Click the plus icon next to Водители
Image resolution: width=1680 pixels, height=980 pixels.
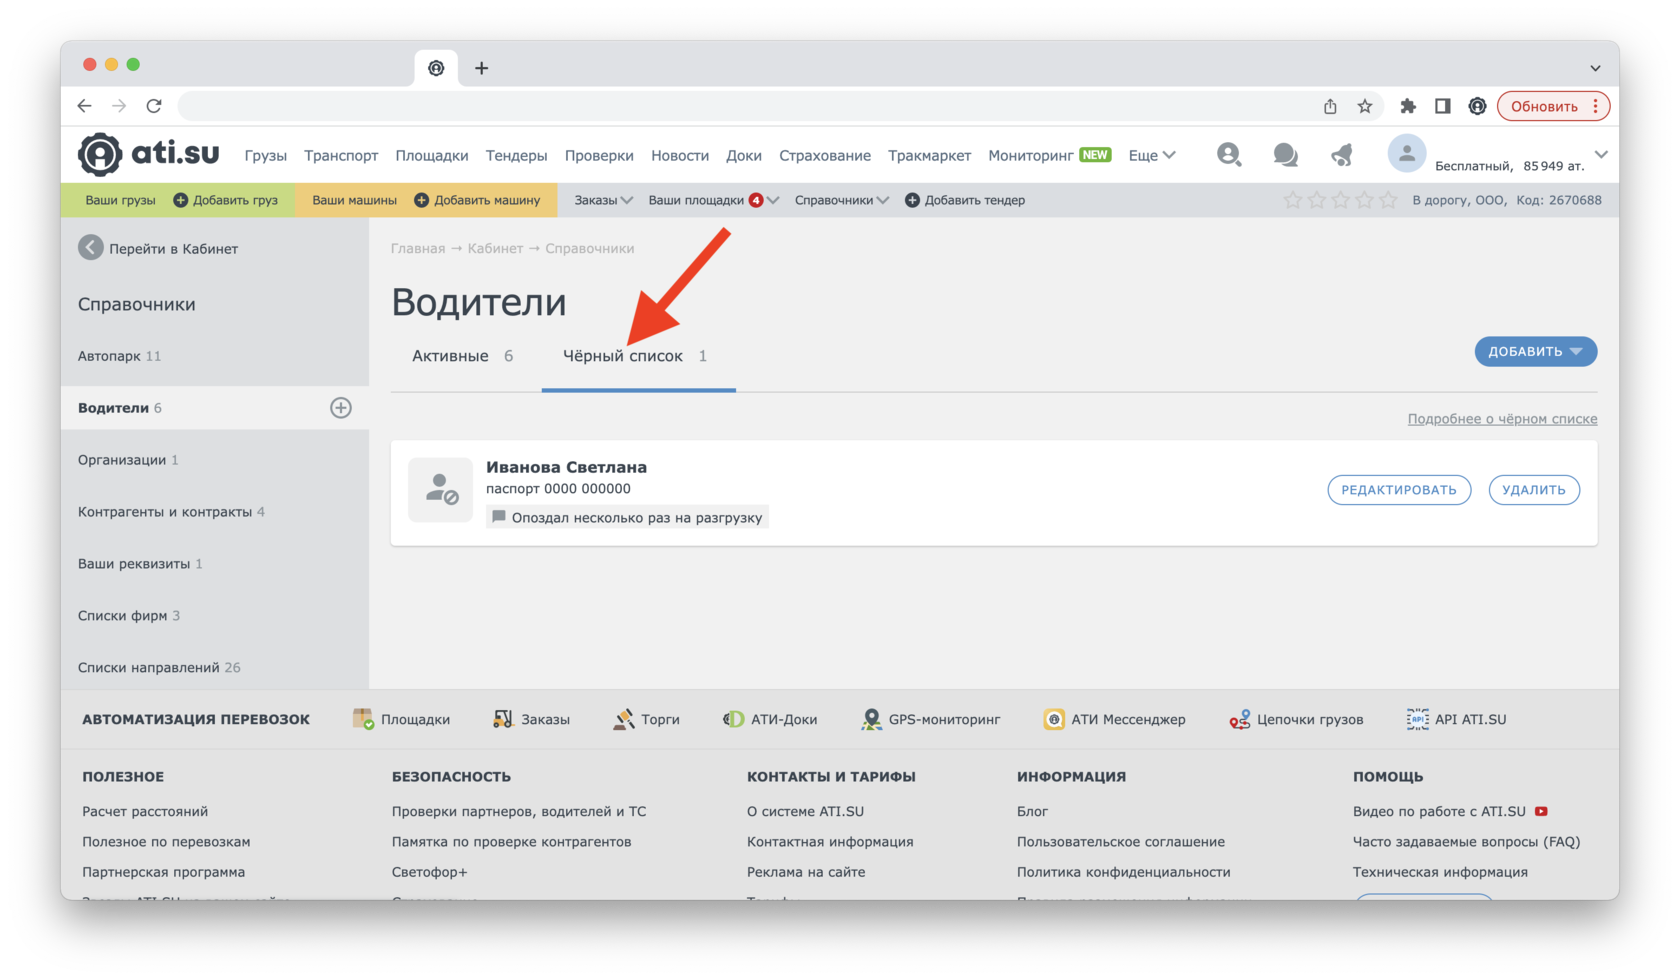(x=341, y=408)
